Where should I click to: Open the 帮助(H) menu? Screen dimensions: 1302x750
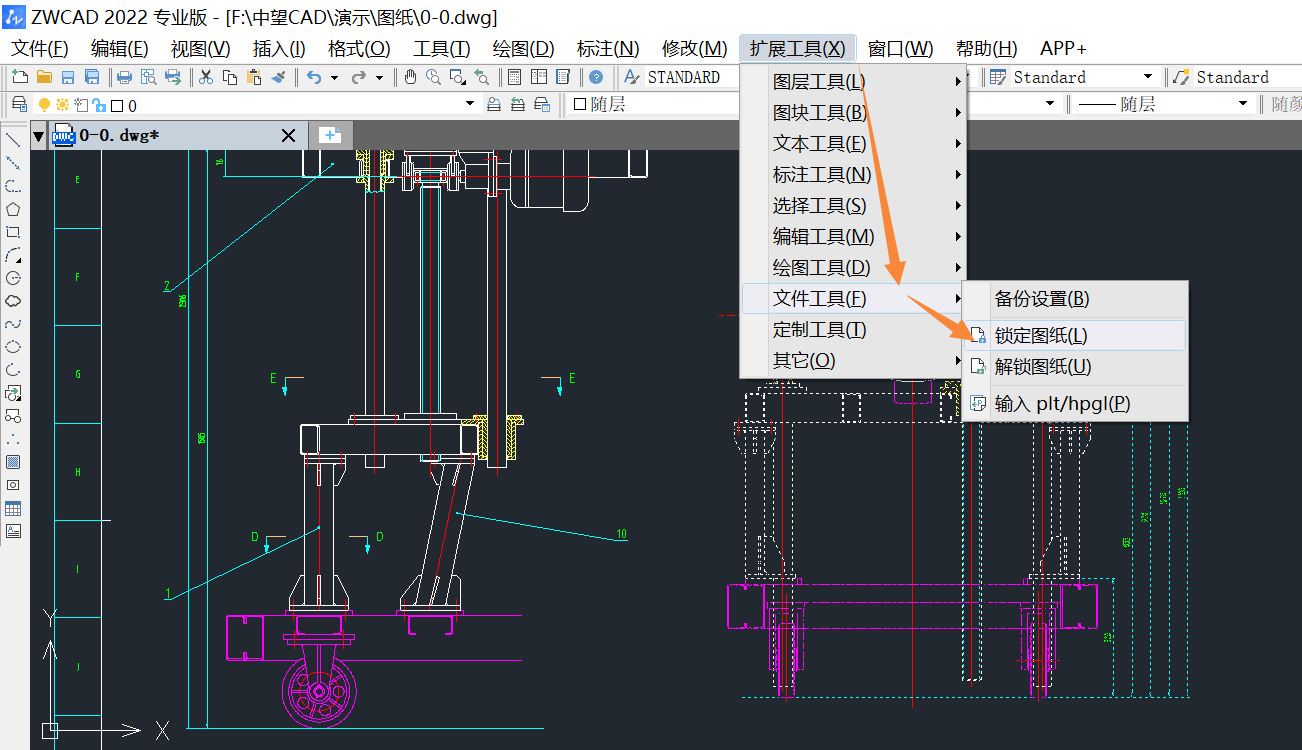pos(986,48)
